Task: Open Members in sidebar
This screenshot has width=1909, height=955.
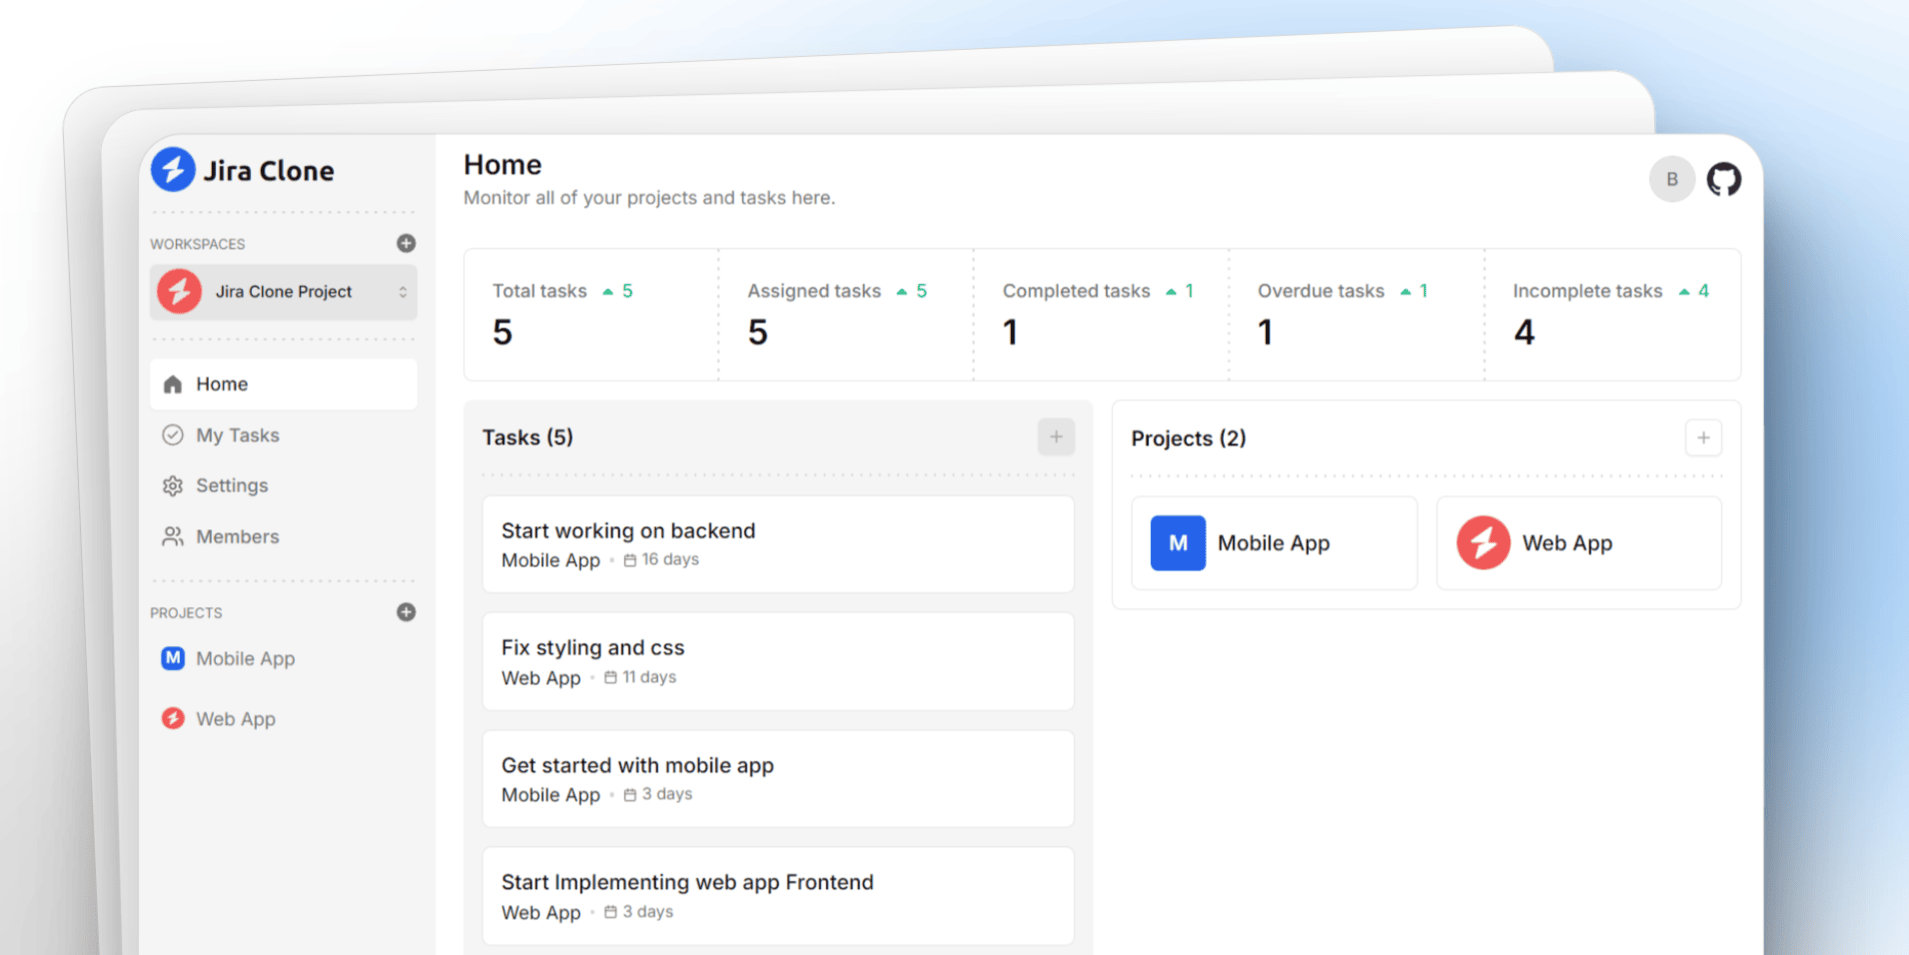Action: click(x=284, y=537)
